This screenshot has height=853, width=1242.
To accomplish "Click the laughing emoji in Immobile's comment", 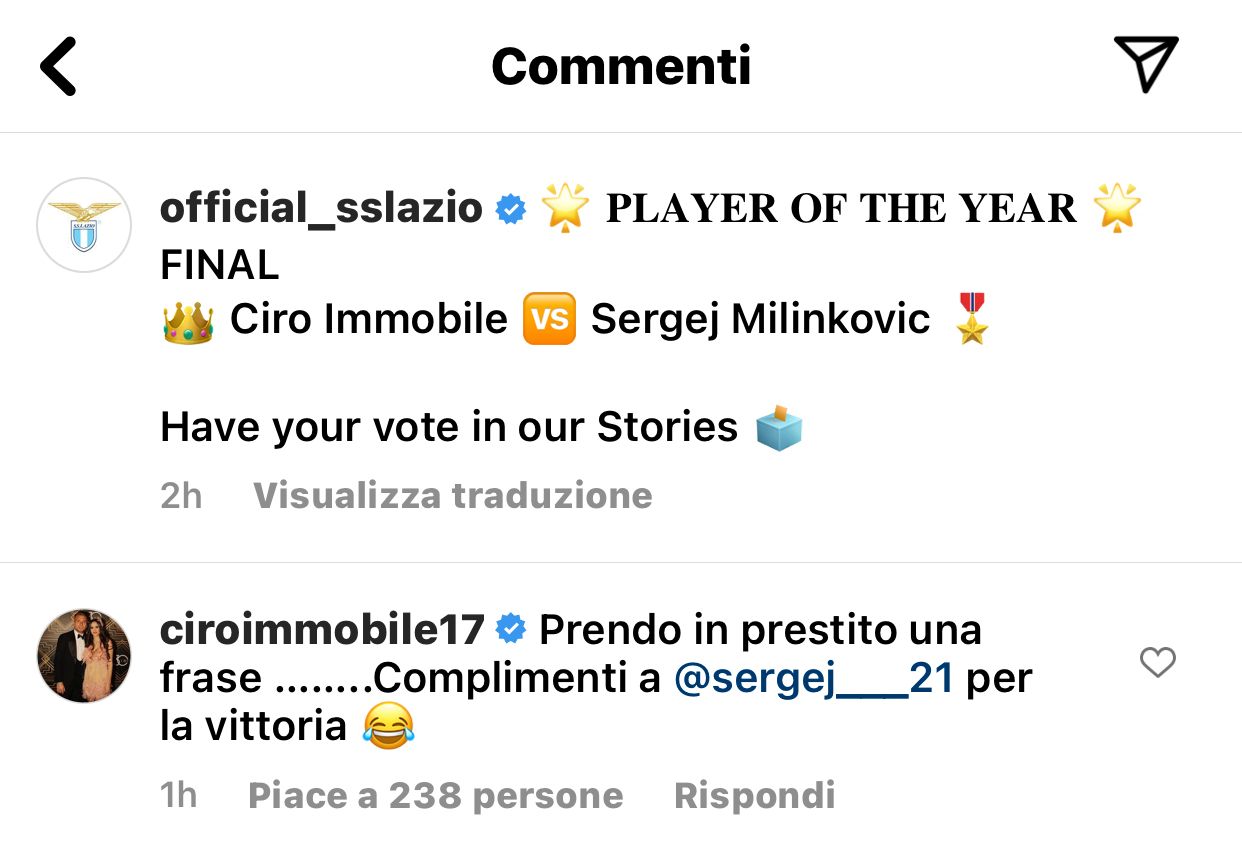I will 389,727.
